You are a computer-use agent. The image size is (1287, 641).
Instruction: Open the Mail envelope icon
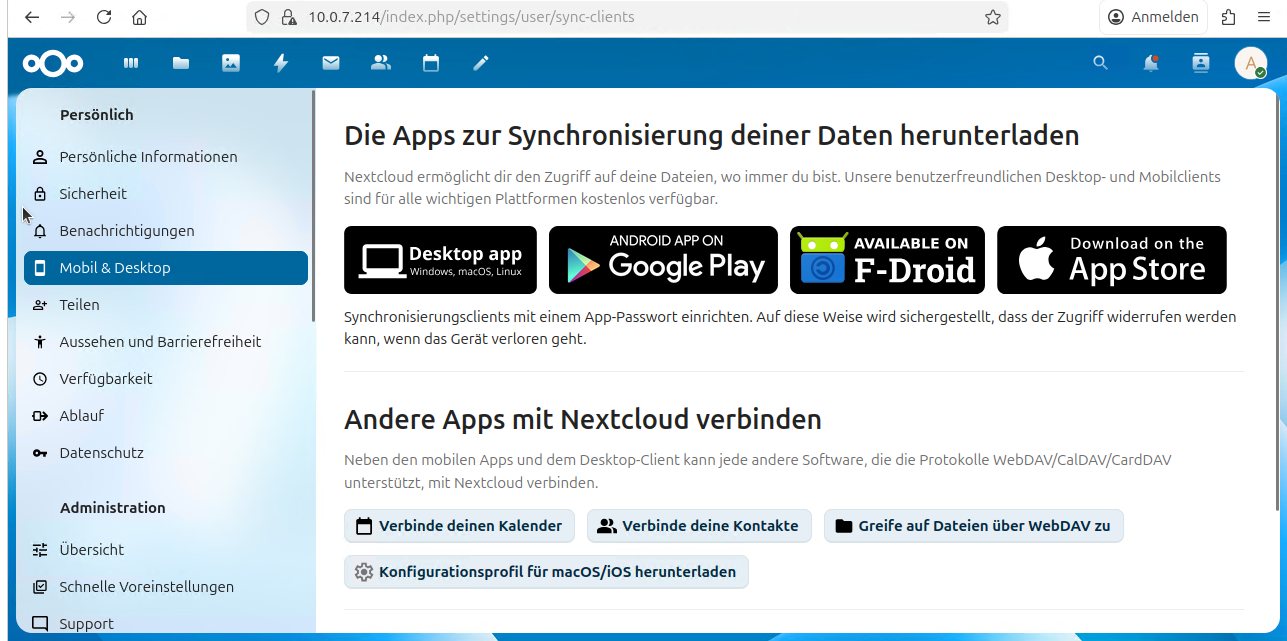331,63
